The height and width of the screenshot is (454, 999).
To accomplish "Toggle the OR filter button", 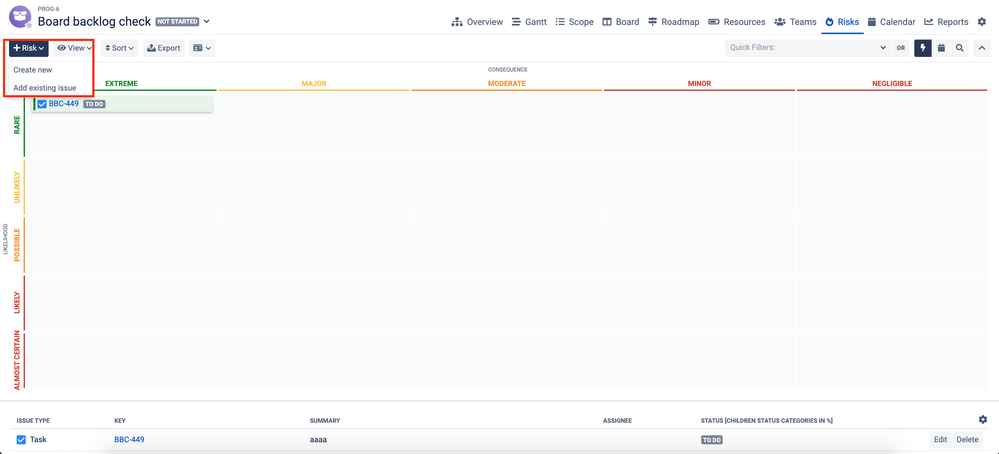I will point(901,48).
